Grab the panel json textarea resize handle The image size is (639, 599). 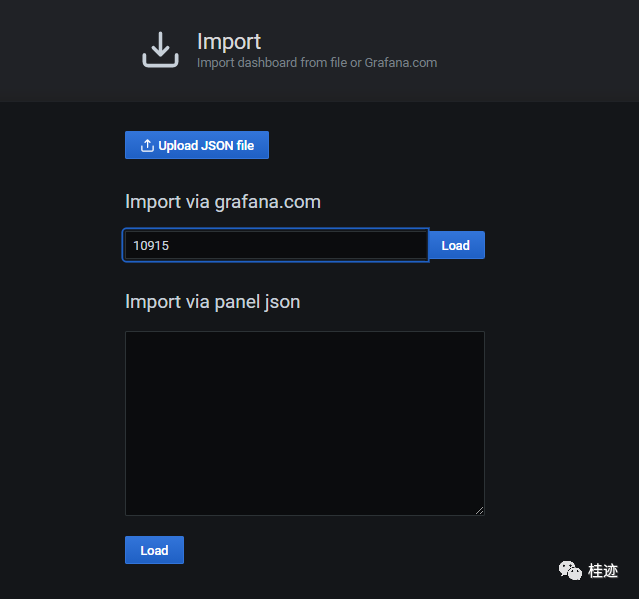480,511
